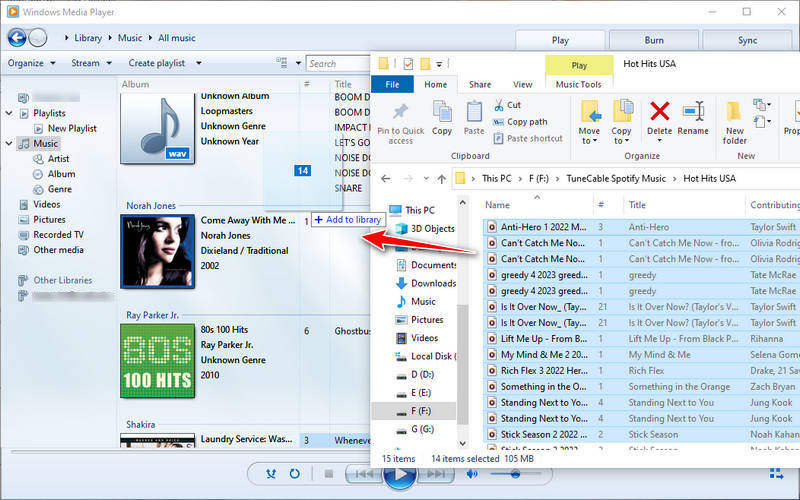Open the Share ribbon tab

pos(480,84)
